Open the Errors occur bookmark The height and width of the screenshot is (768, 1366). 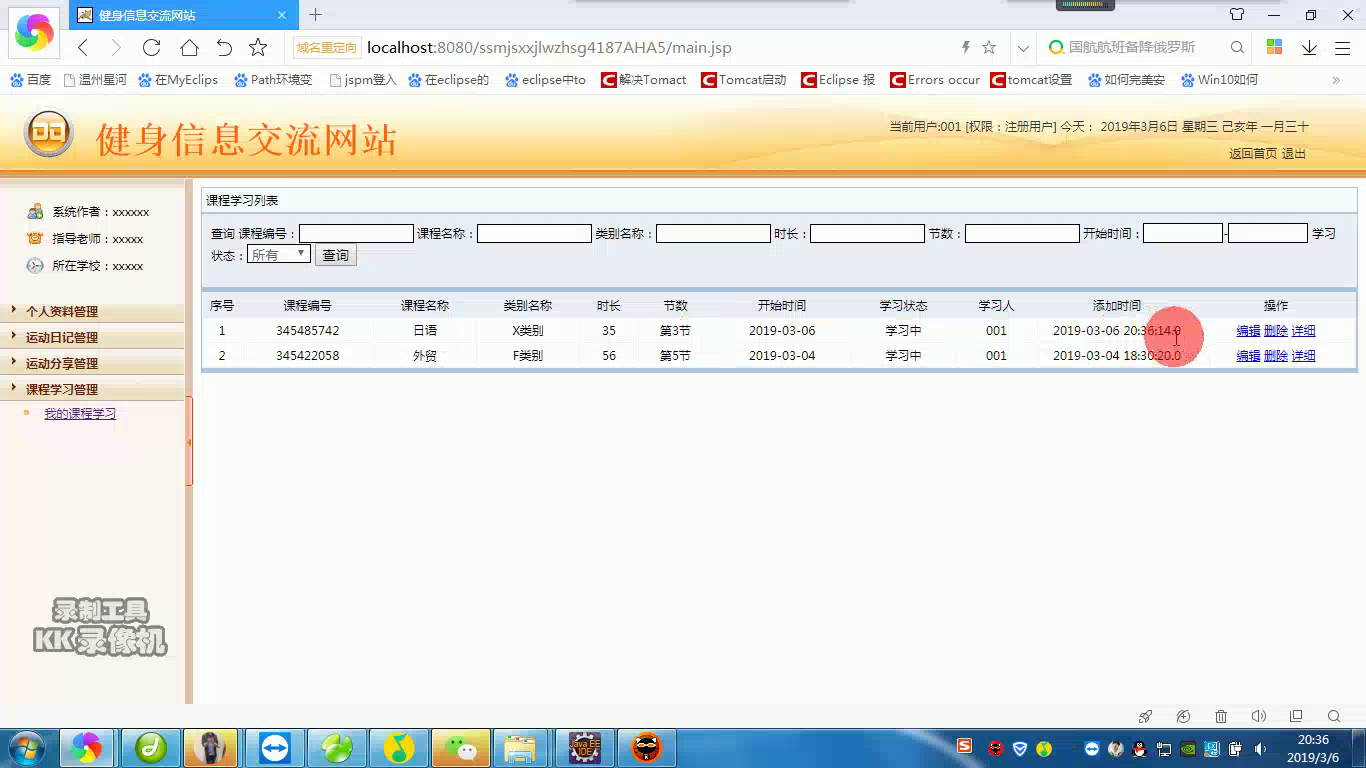pos(935,80)
